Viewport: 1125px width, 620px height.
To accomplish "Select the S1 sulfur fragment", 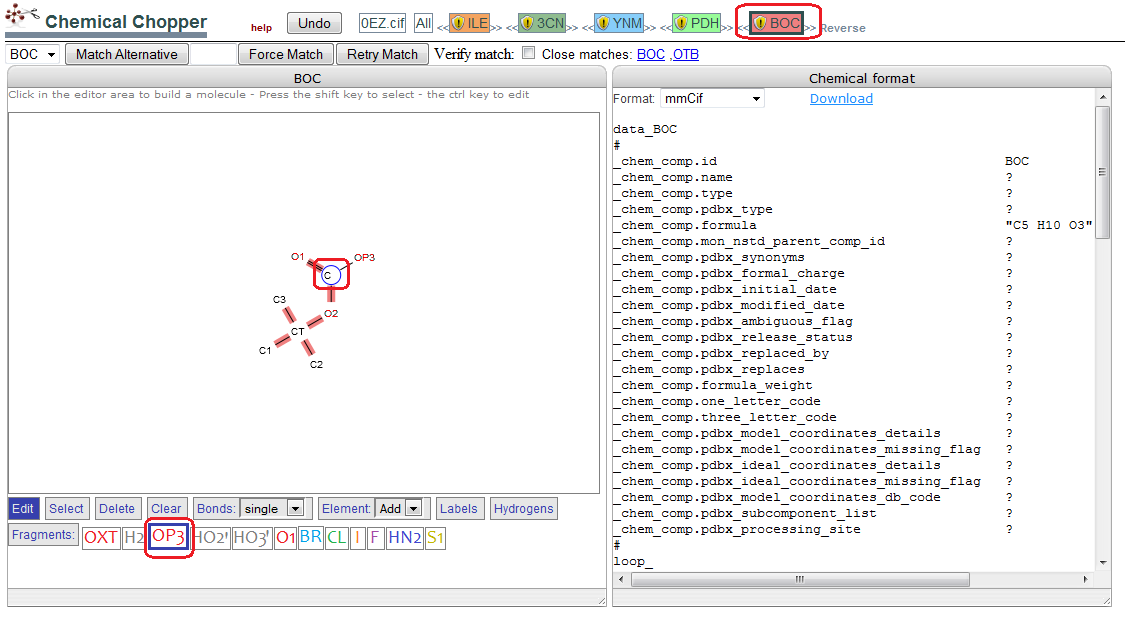I will (435, 537).
